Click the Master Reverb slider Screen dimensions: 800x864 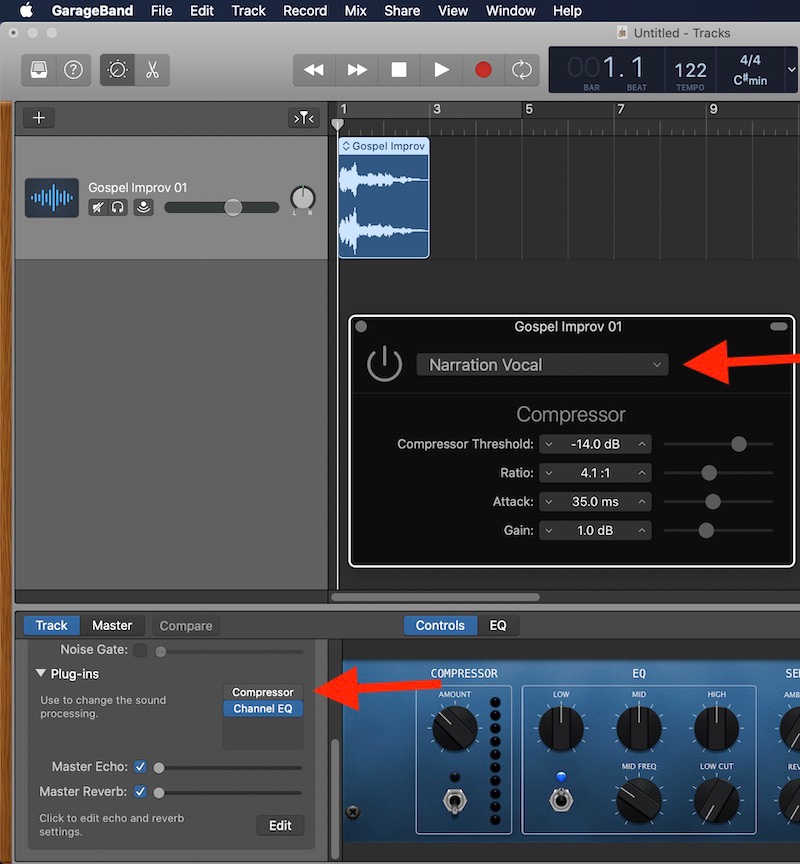click(228, 792)
